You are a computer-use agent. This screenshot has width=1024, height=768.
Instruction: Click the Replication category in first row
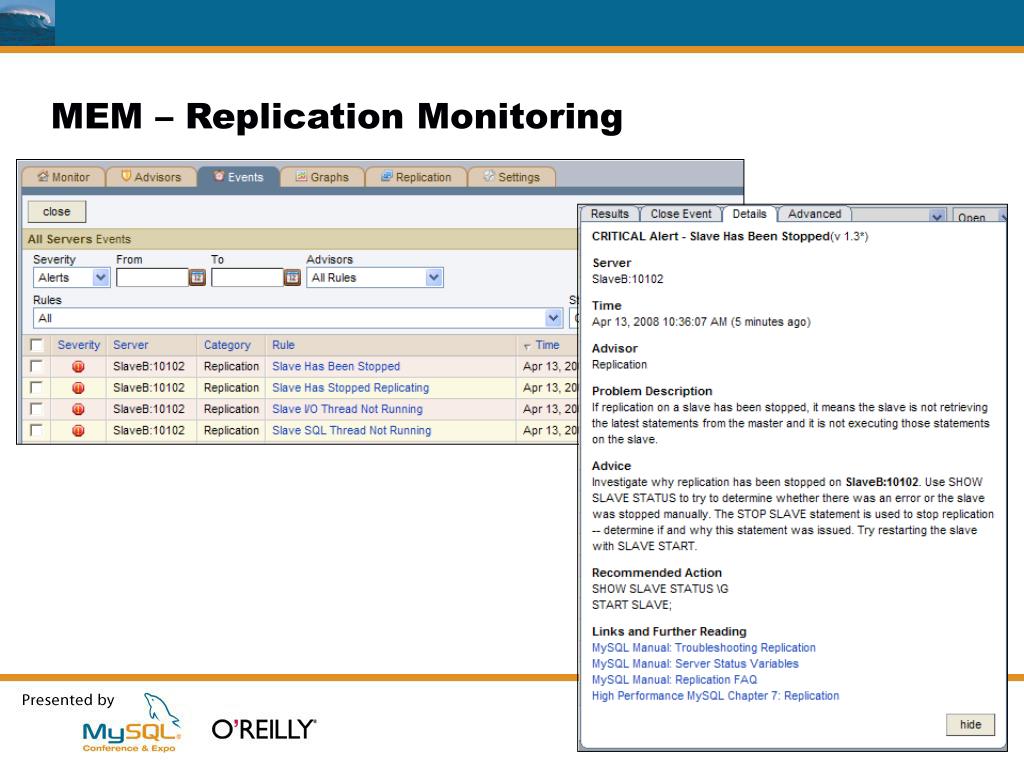point(231,366)
